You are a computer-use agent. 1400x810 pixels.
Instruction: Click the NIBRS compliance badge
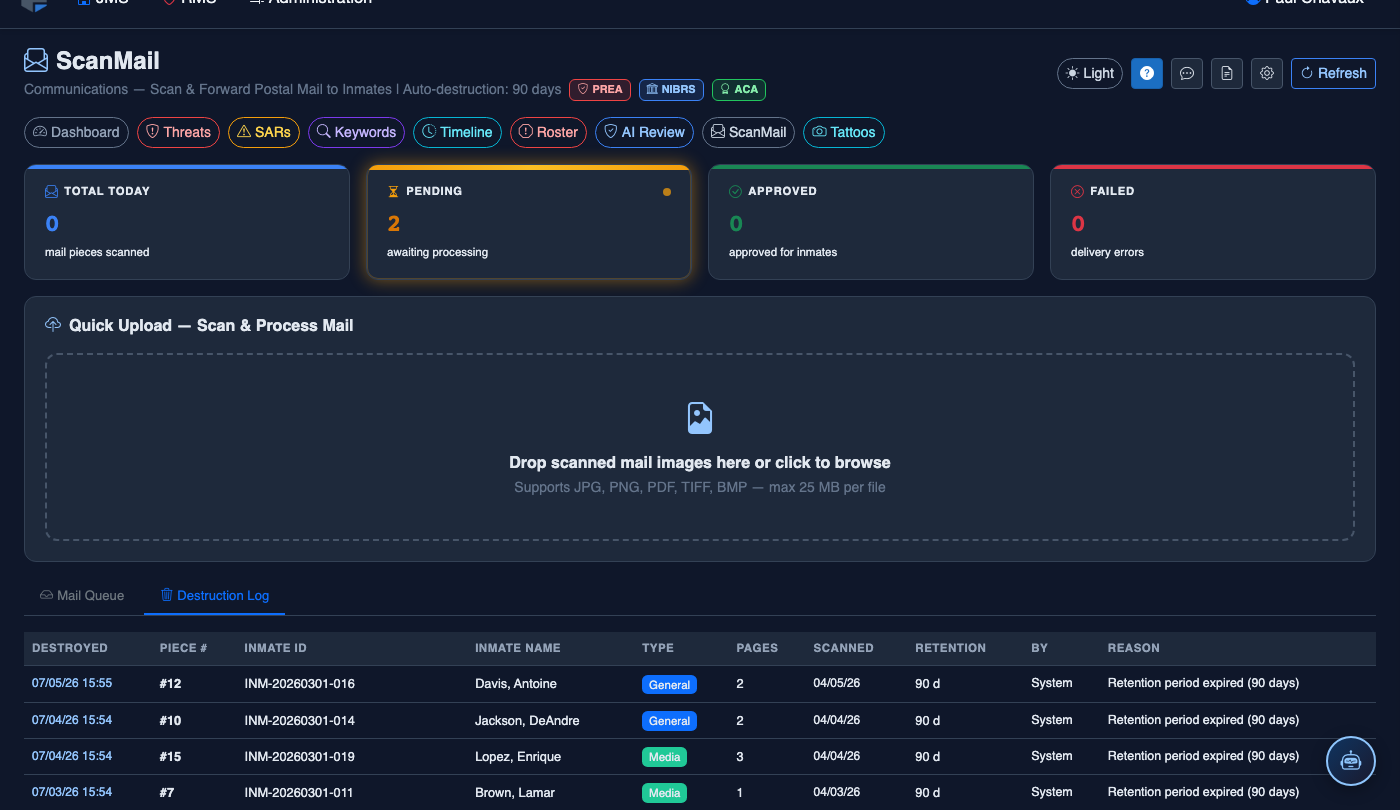pos(671,89)
